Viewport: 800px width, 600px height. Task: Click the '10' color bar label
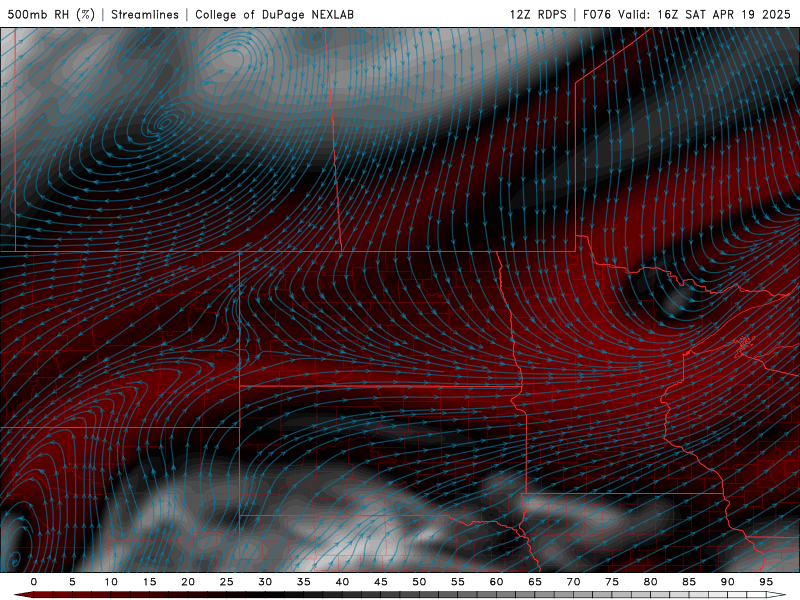coord(111,582)
